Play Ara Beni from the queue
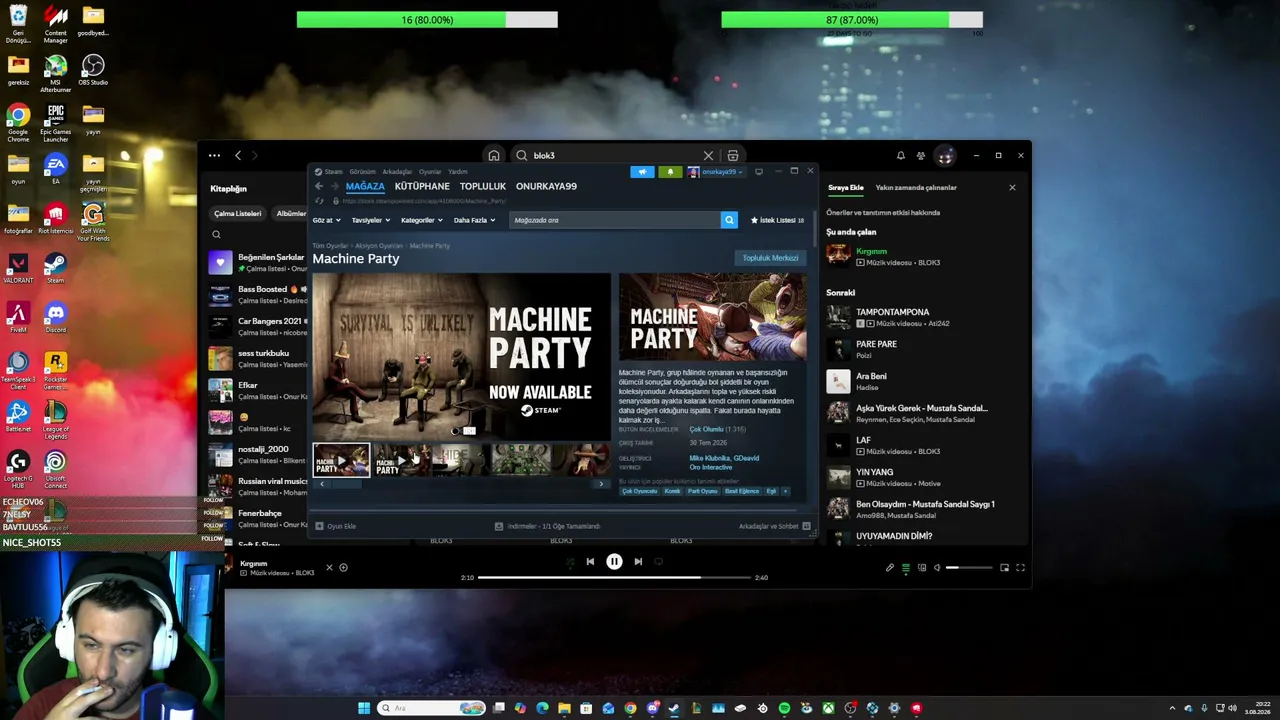1280x720 pixels. click(921, 381)
